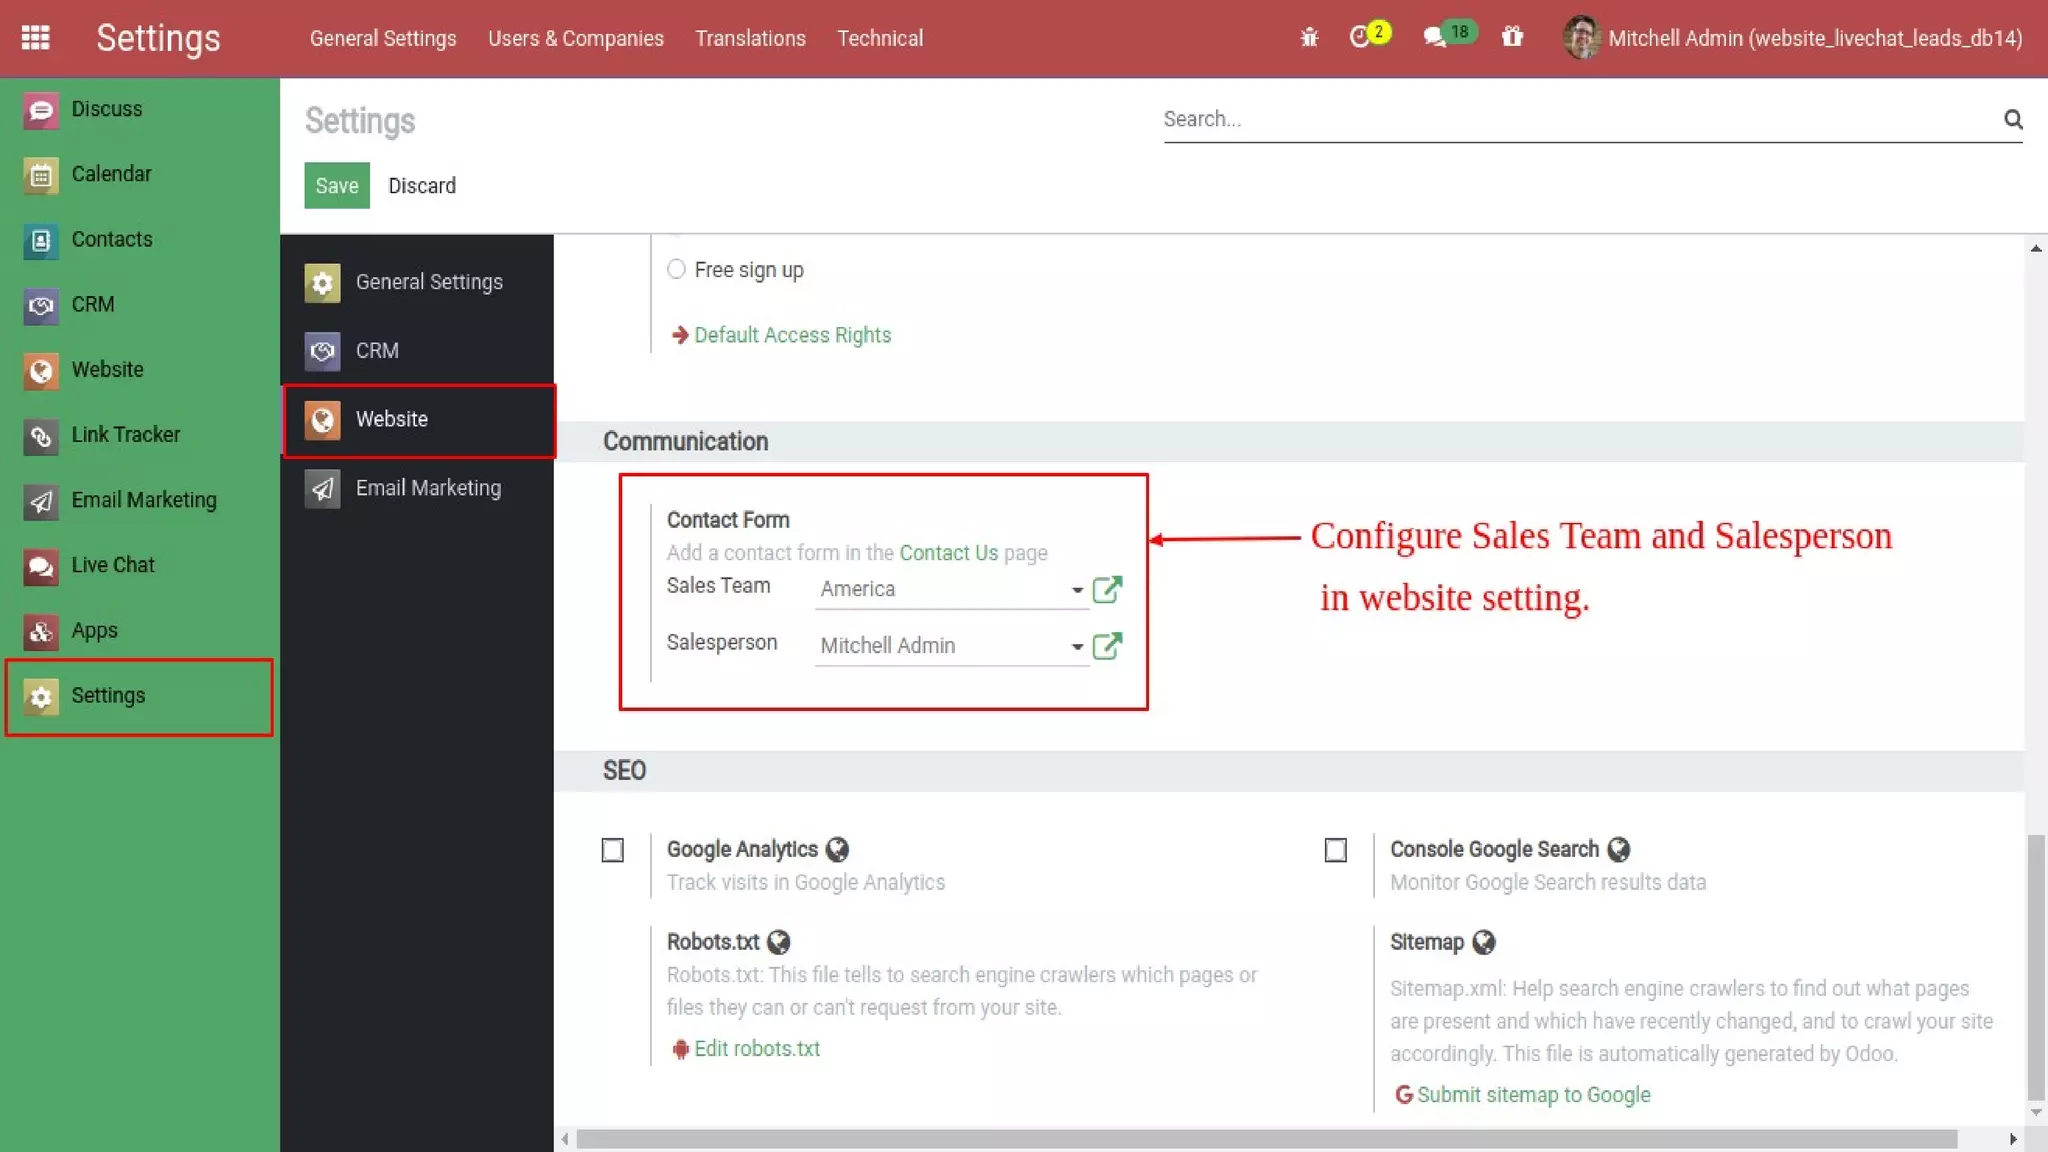Open conversations icon showing 18 messages
Viewport: 2048px width, 1152px height.
point(1436,38)
